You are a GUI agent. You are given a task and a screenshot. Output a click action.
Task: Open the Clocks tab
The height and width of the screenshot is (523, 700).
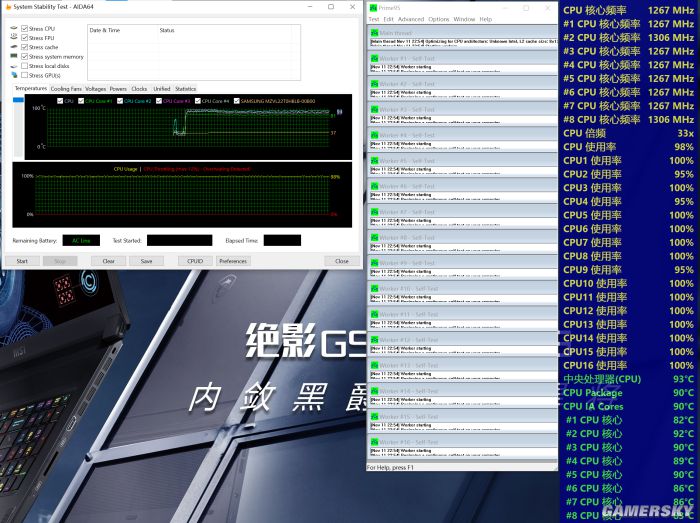[x=139, y=89]
